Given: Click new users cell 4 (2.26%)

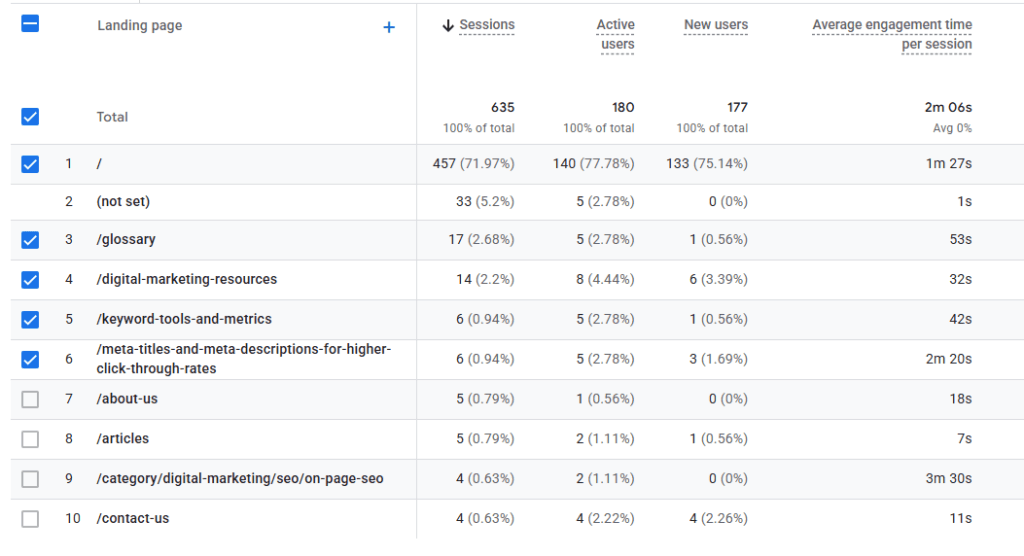Looking at the screenshot, I should pyautogui.click(x=719, y=518).
